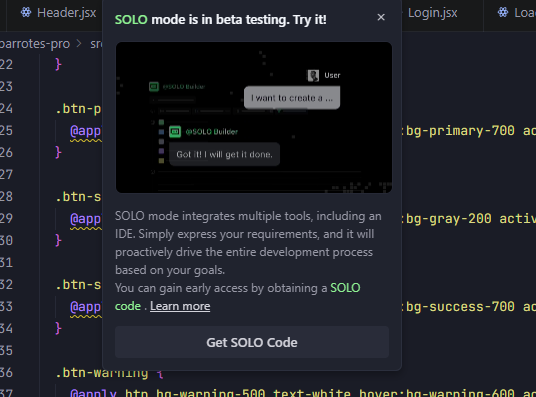This screenshot has width=536, height=397.
Task: Click the green SOLO word in popup title
Action: tap(131, 20)
